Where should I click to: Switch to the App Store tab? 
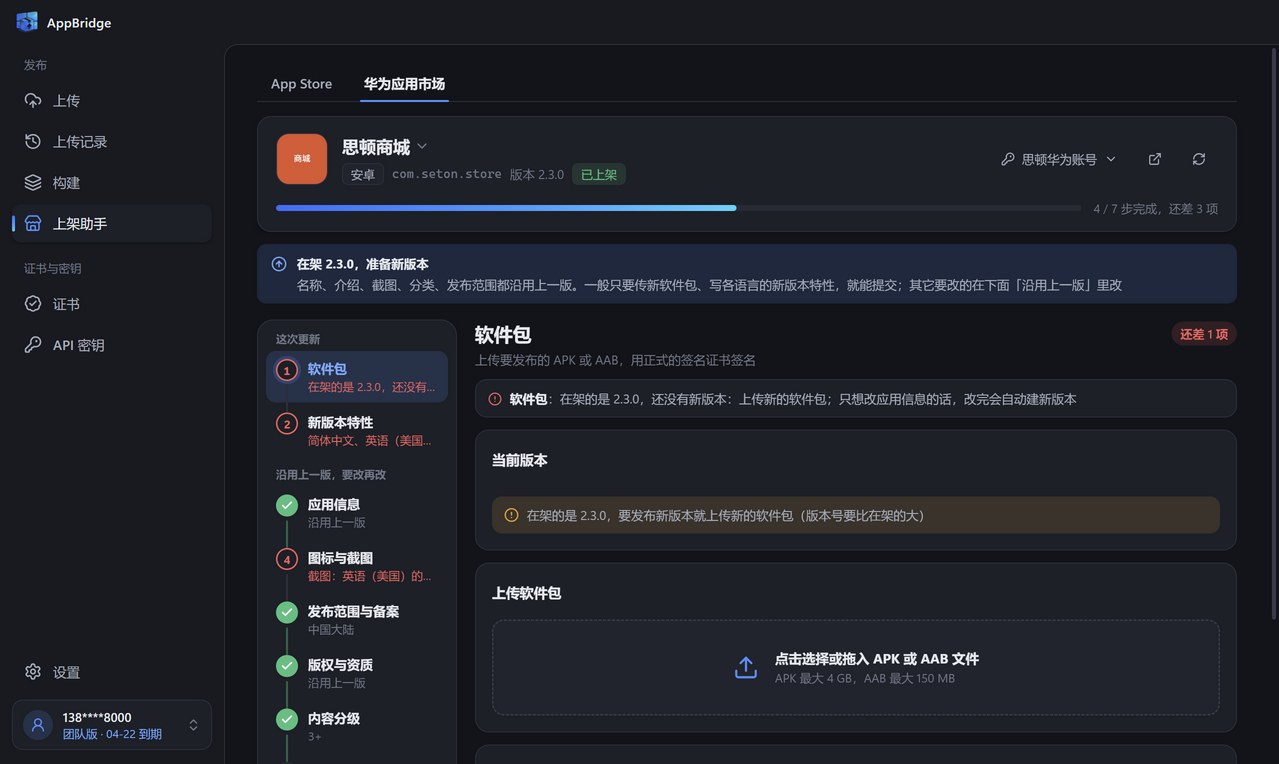coord(301,84)
